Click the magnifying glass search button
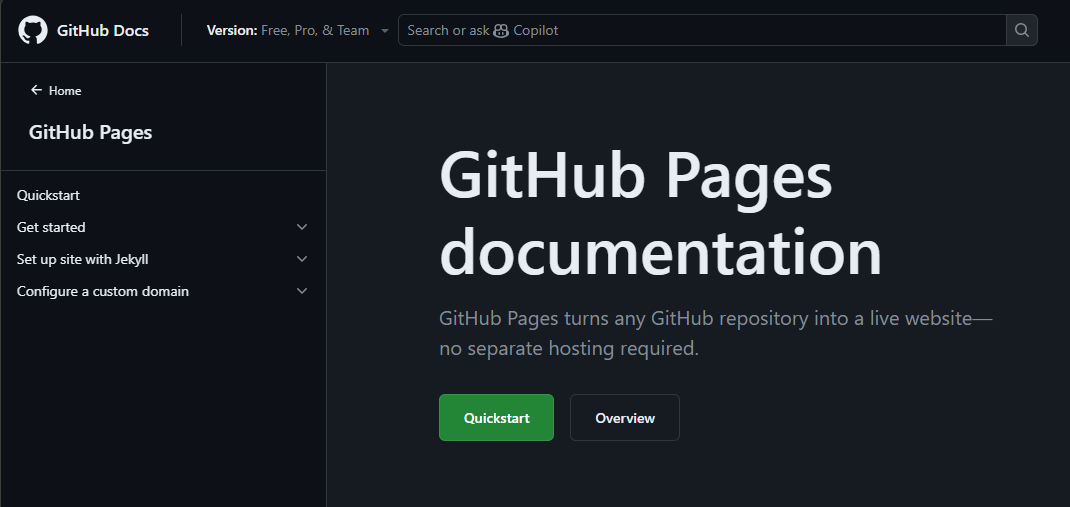This screenshot has height=507, width=1070. (1022, 31)
